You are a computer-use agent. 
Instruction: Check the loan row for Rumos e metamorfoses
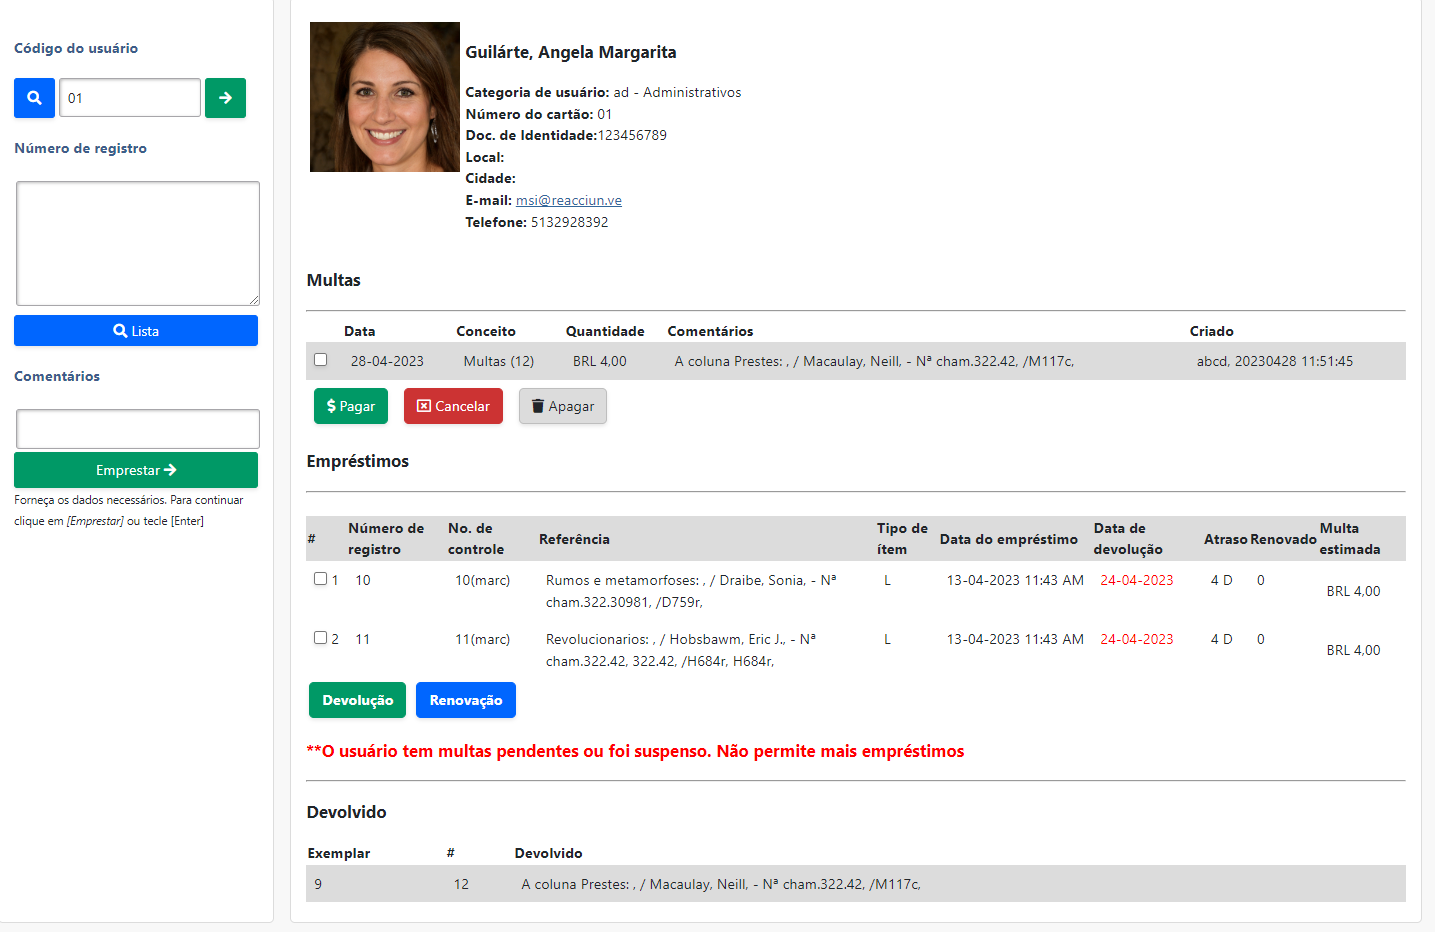coord(320,579)
